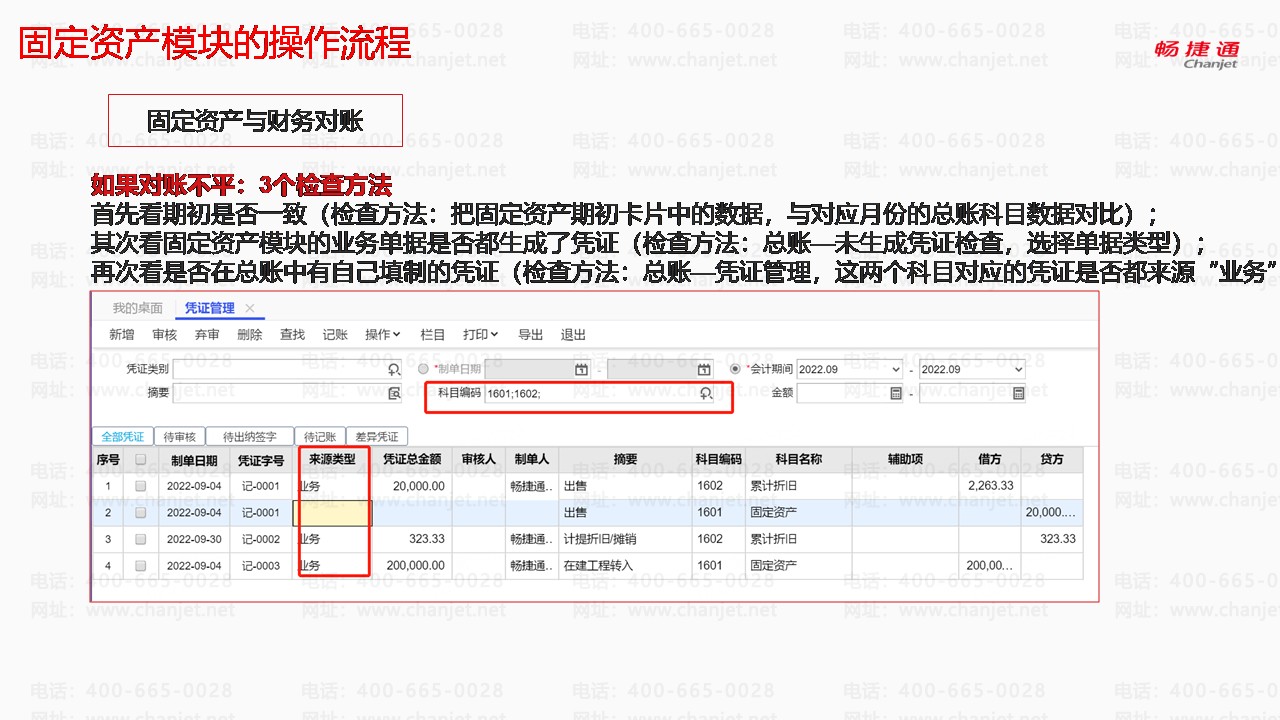The image size is (1280, 720).
Task: Select the 会计期间 radio button
Action: coord(736,369)
